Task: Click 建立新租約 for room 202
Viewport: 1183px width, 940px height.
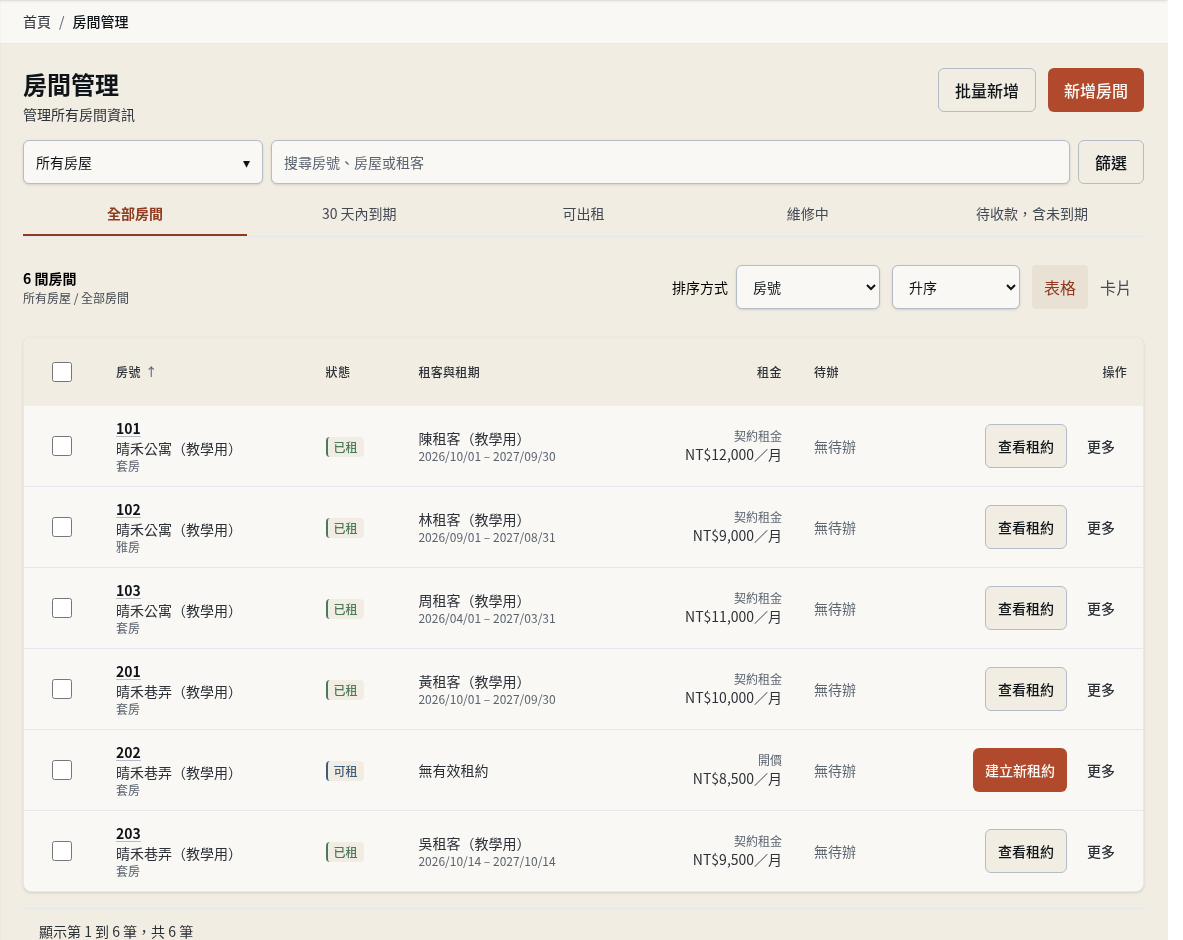Action: click(x=1019, y=770)
